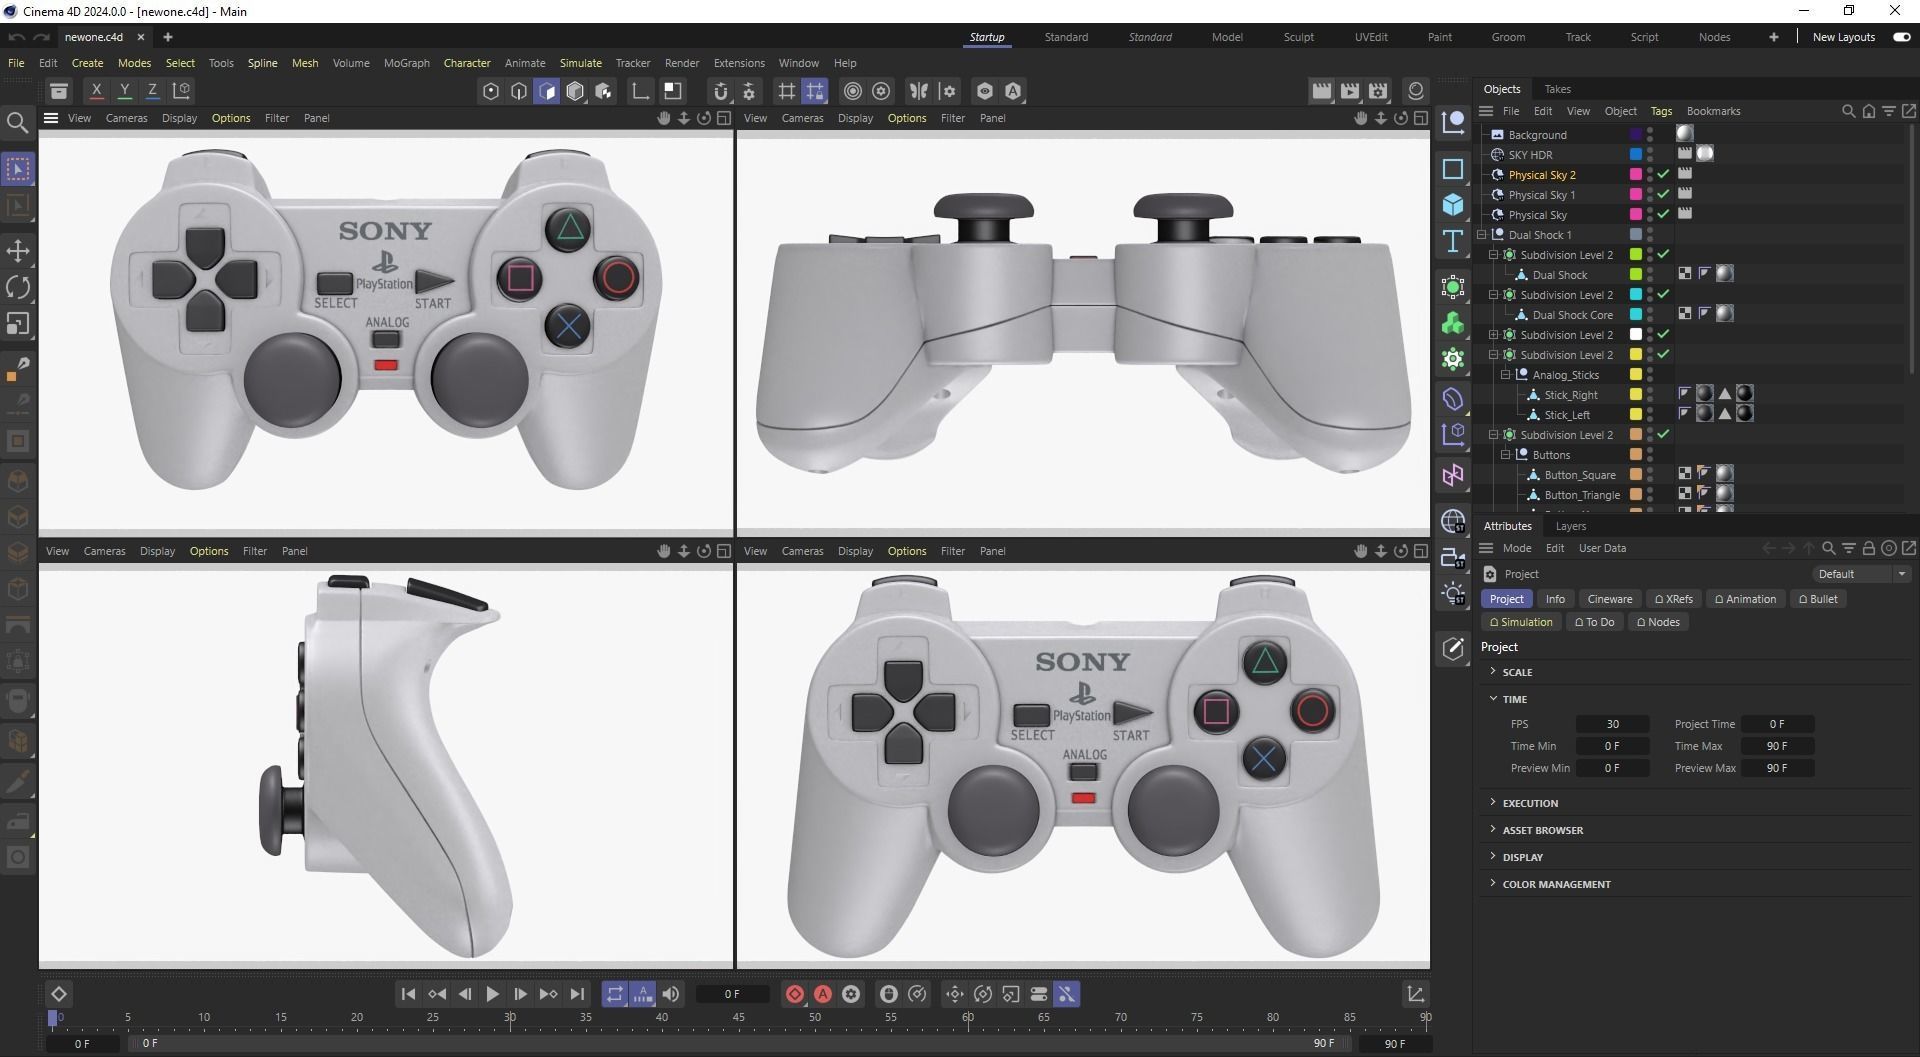Toggle the sound playback icon
This screenshot has width=1920, height=1057.
671,994
